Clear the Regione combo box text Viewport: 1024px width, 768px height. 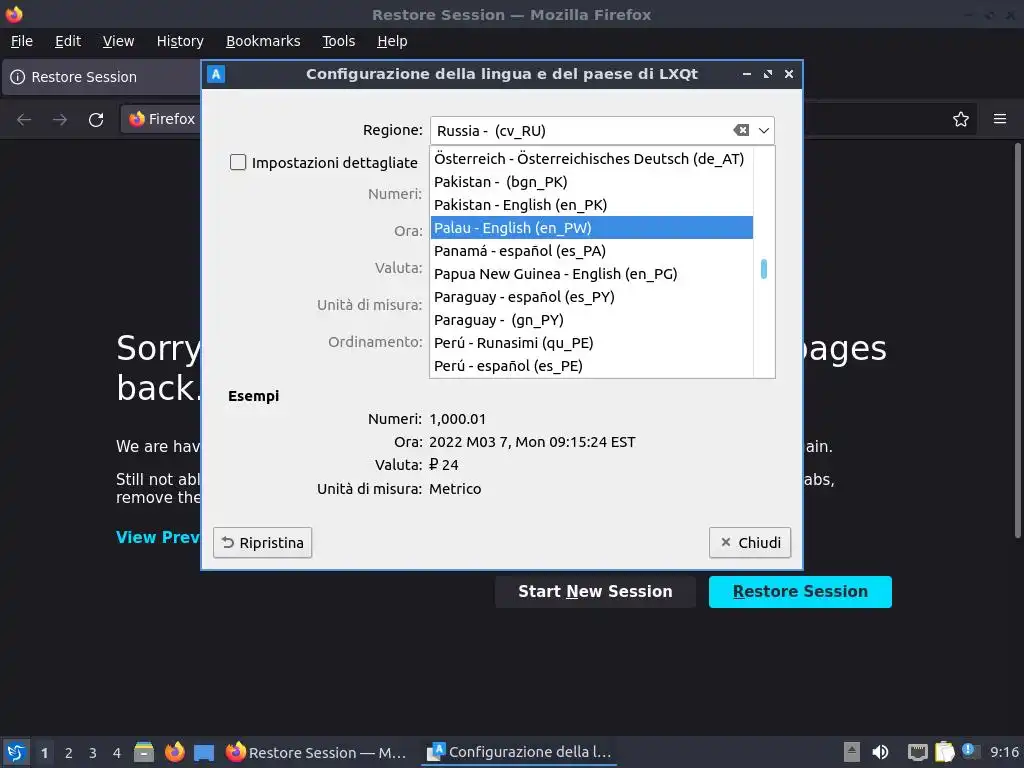pyautogui.click(x=741, y=131)
